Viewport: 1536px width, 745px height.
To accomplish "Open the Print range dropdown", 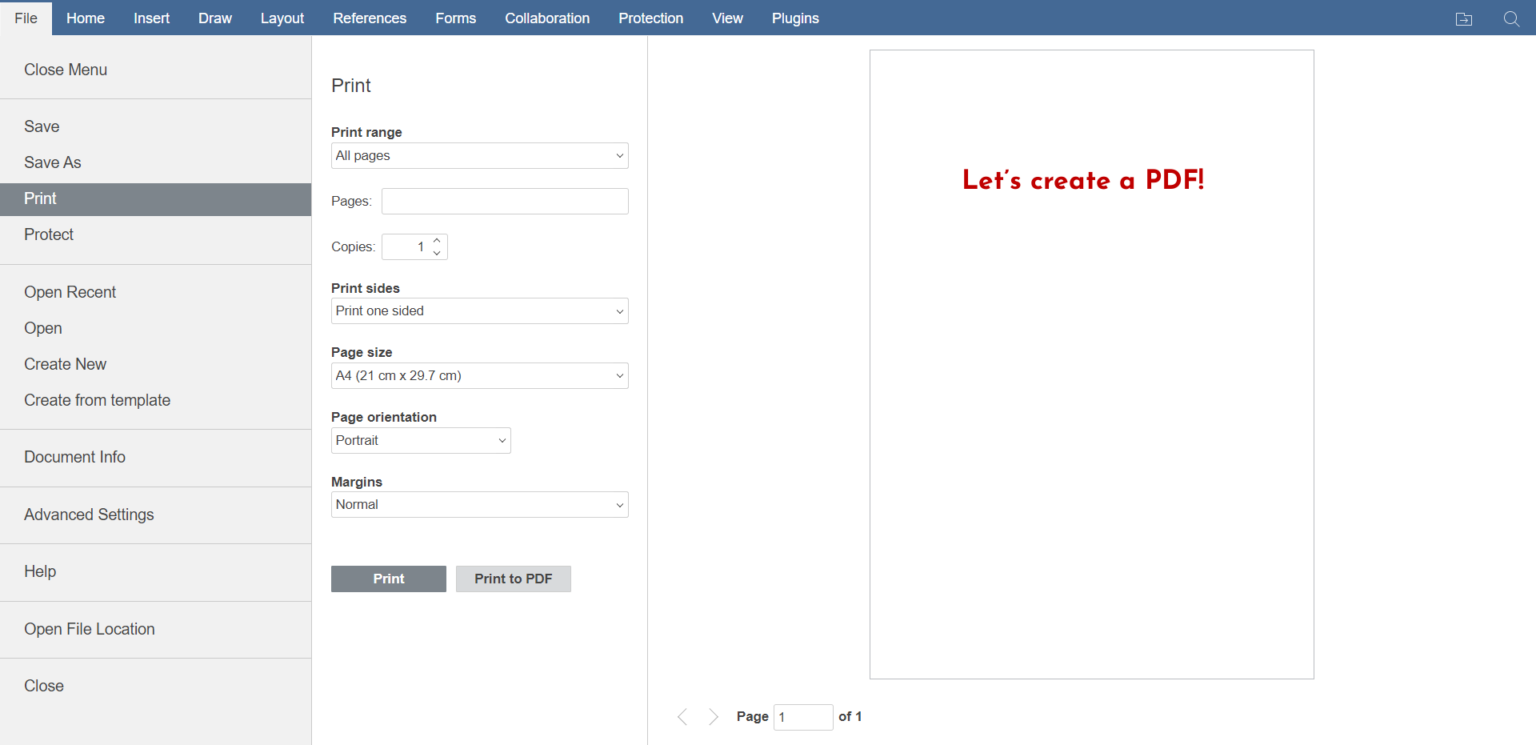I will 479,156.
